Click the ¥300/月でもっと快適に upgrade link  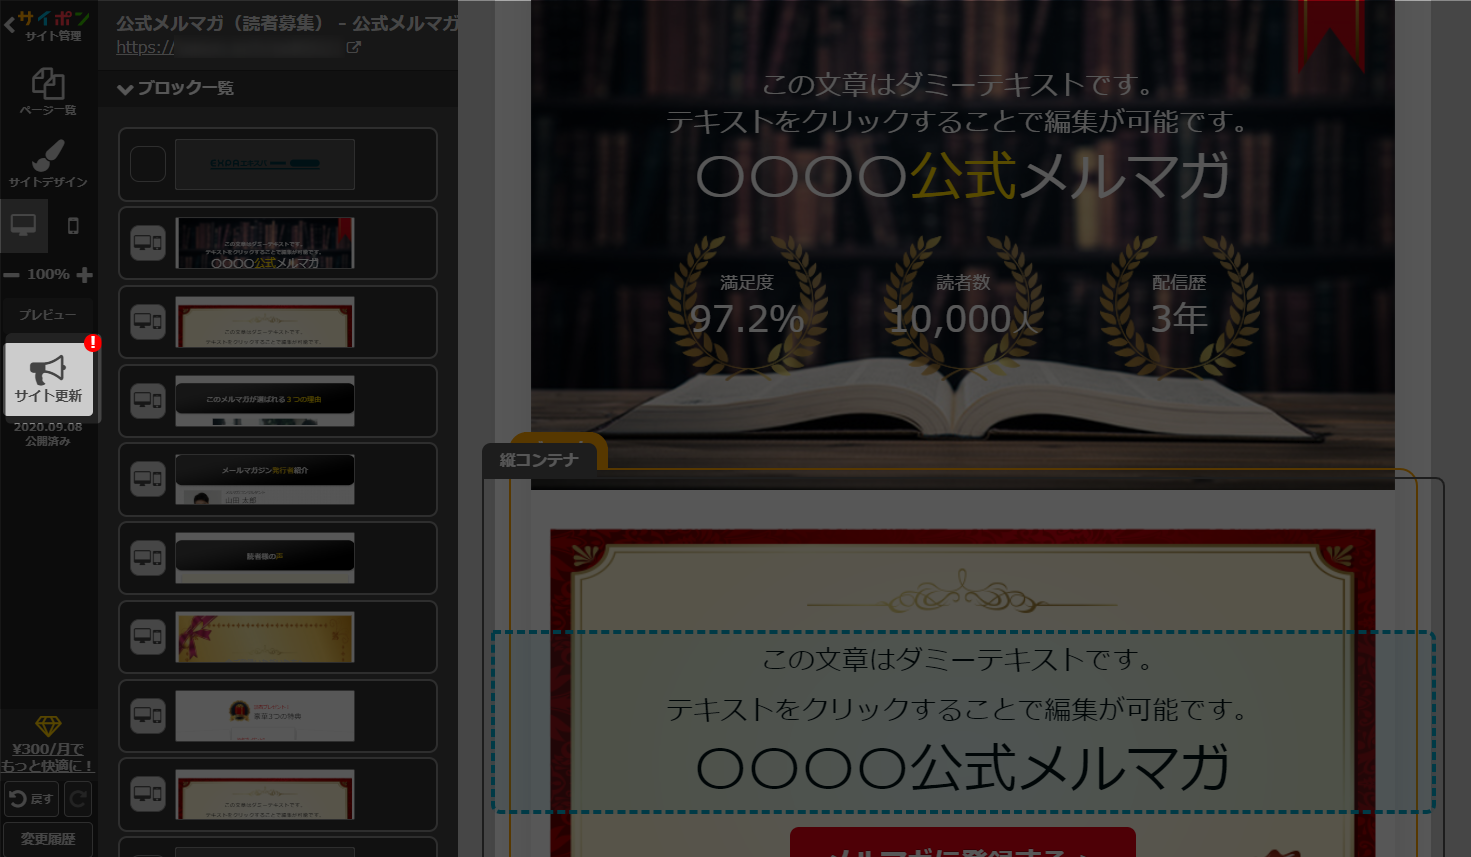click(48, 757)
